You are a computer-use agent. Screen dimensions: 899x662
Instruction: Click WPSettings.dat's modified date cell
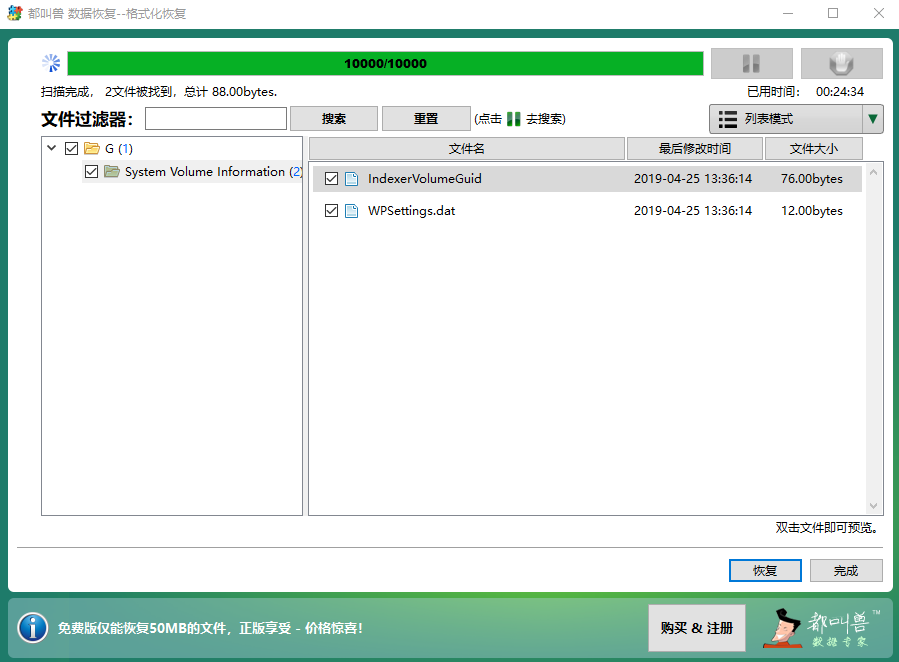pos(693,211)
